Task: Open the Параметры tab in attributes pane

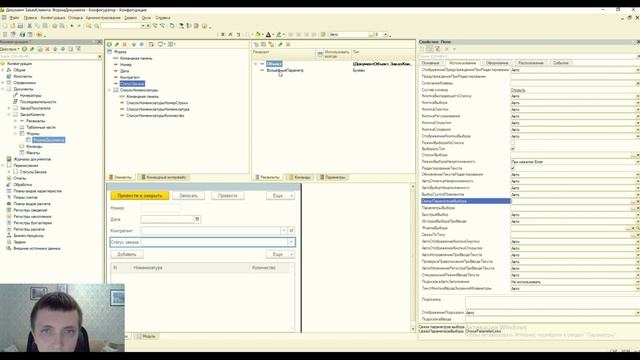Action: pyautogui.click(x=333, y=177)
